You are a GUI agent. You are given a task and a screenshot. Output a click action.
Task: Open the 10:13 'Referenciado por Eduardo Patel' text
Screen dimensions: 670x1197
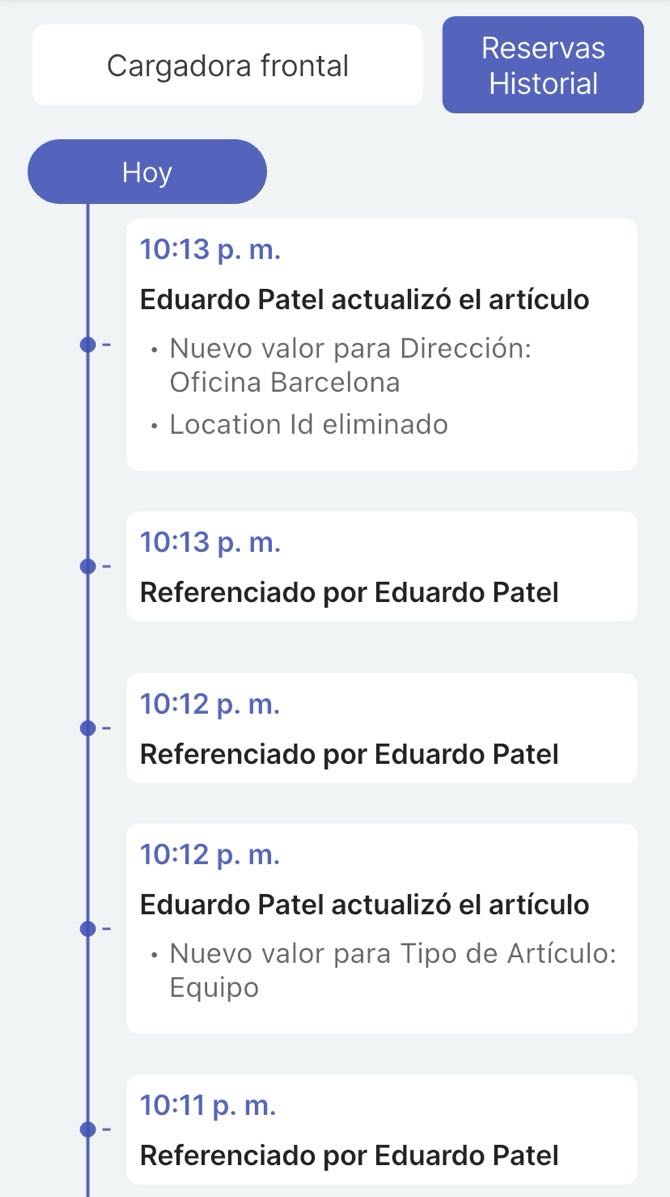click(x=349, y=592)
